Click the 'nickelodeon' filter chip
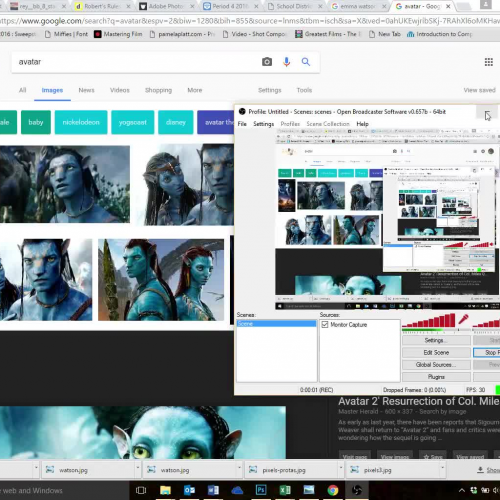This screenshot has height=500, width=500. [x=81, y=122]
